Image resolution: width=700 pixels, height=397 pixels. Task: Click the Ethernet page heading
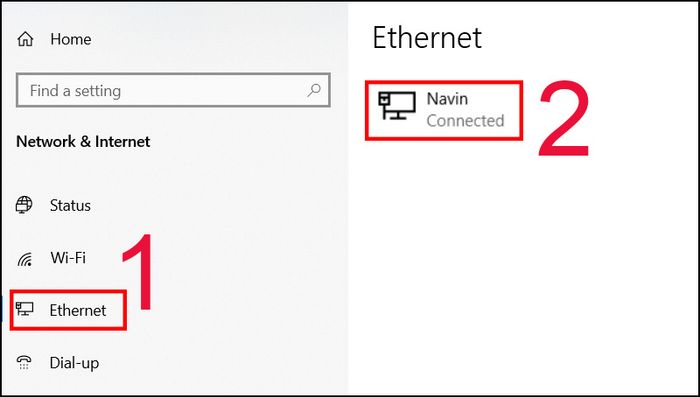pyautogui.click(x=427, y=38)
